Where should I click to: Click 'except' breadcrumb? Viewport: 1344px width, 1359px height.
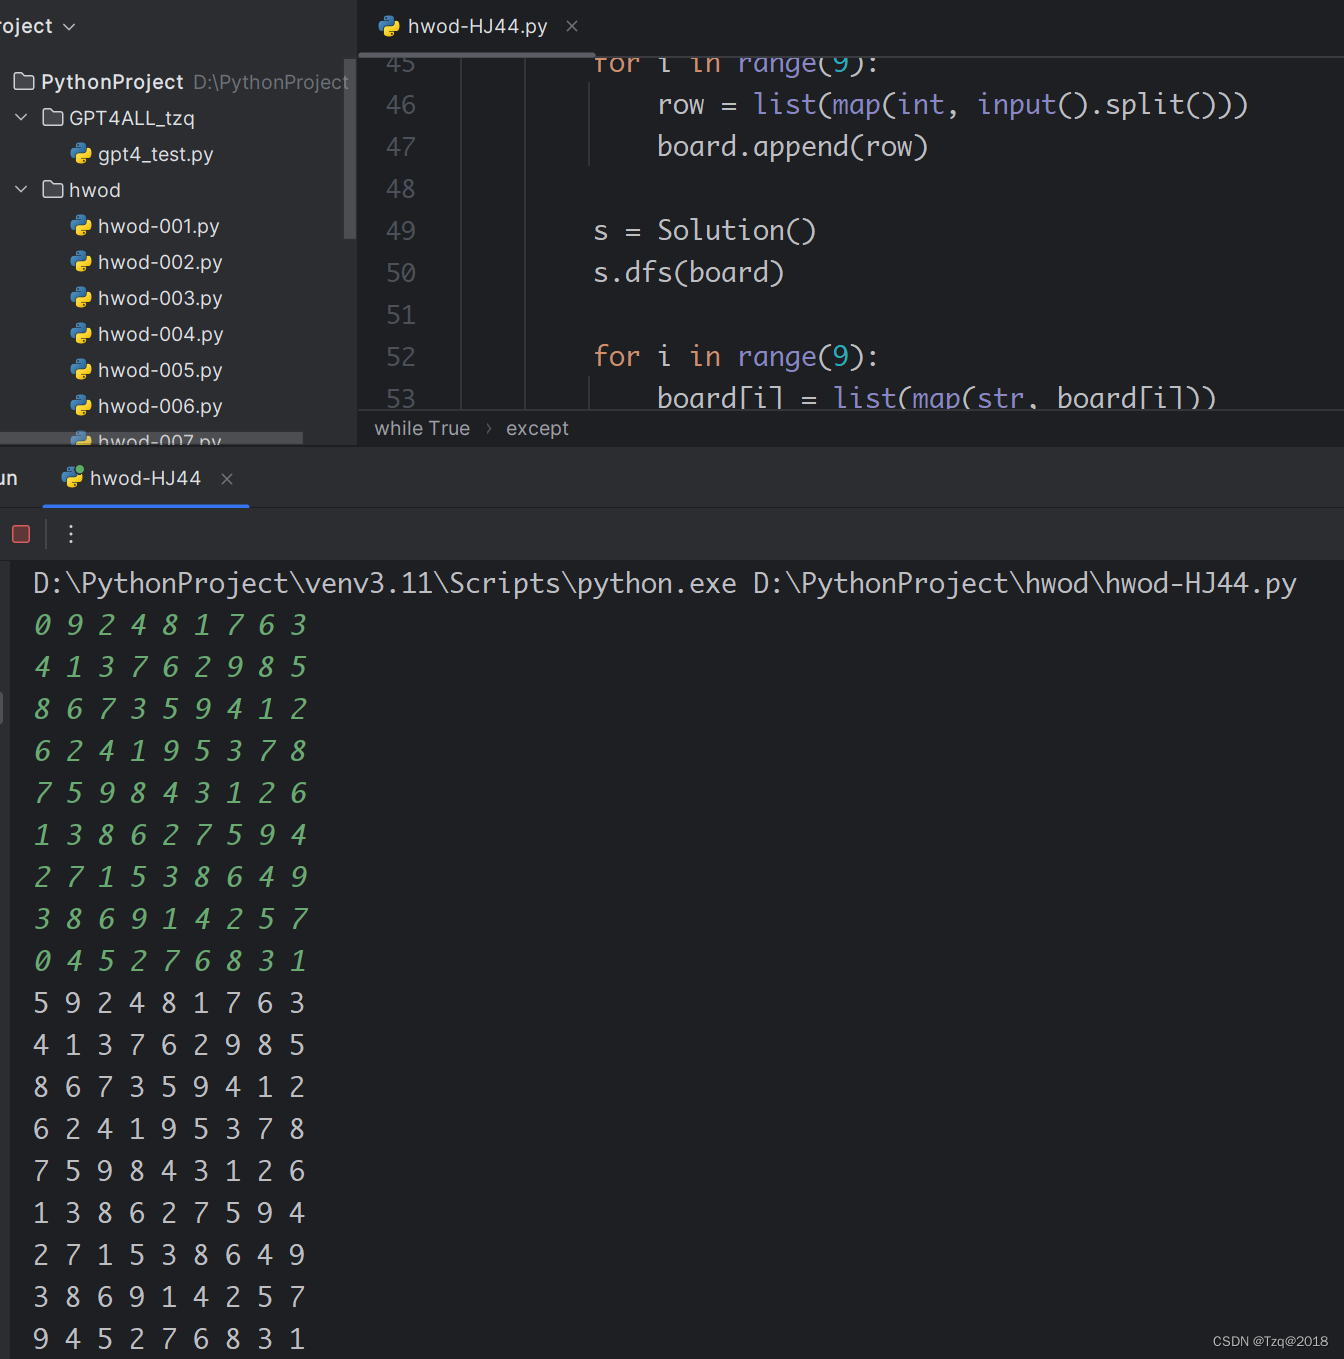[x=537, y=428]
